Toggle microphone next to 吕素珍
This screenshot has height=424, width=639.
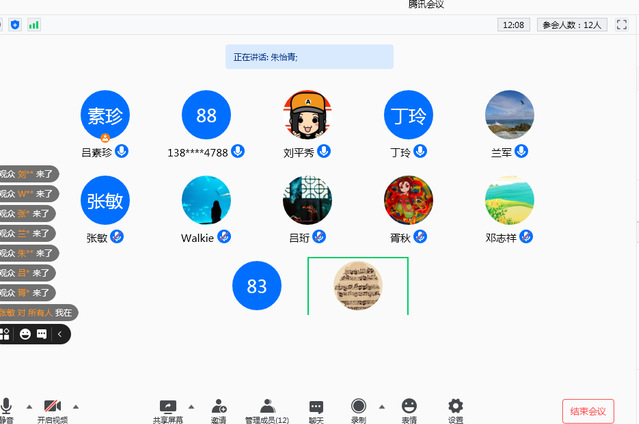point(122,152)
